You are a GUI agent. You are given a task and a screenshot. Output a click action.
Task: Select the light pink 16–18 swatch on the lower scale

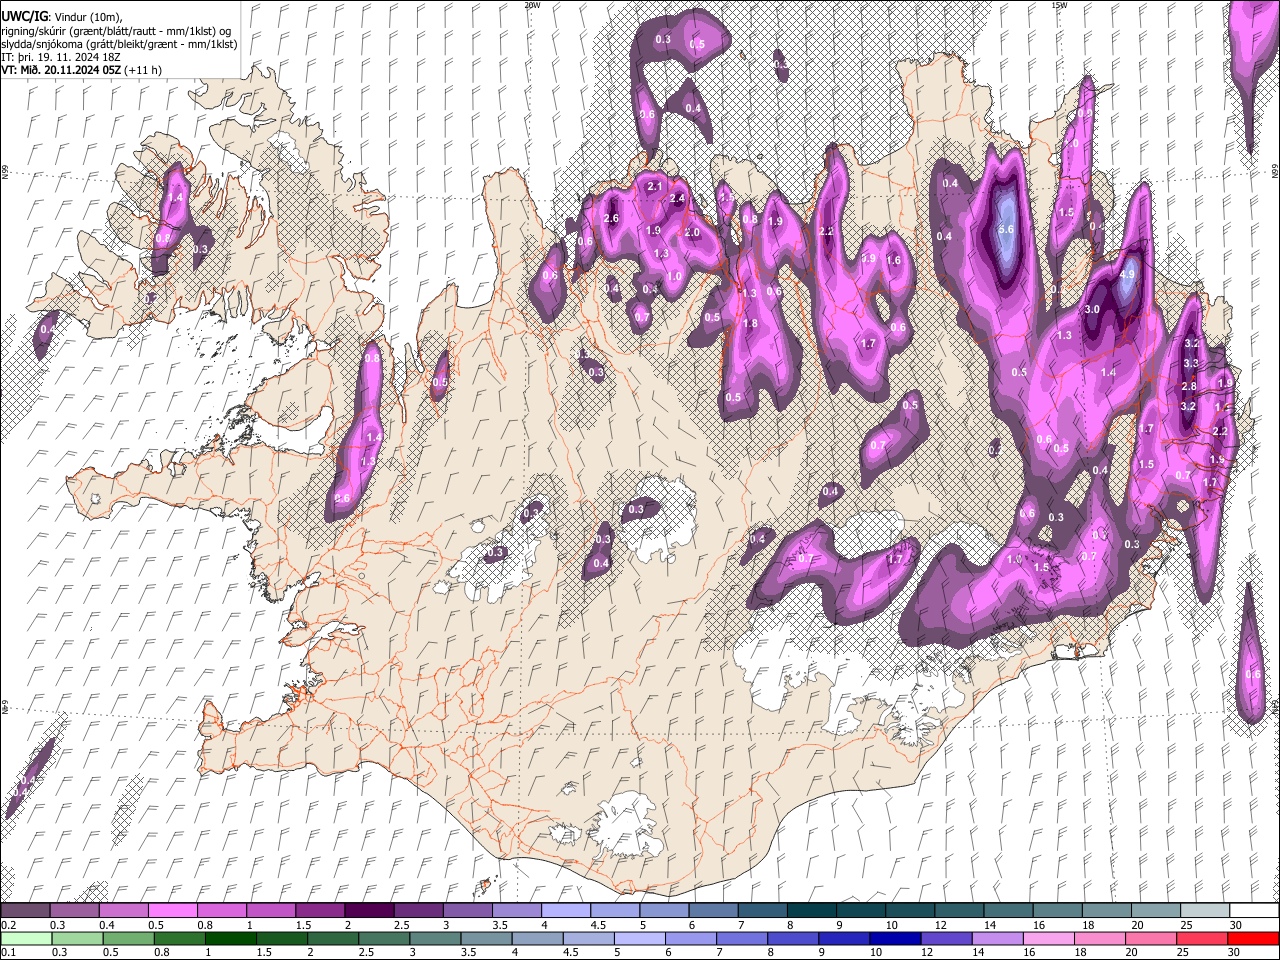1048,938
